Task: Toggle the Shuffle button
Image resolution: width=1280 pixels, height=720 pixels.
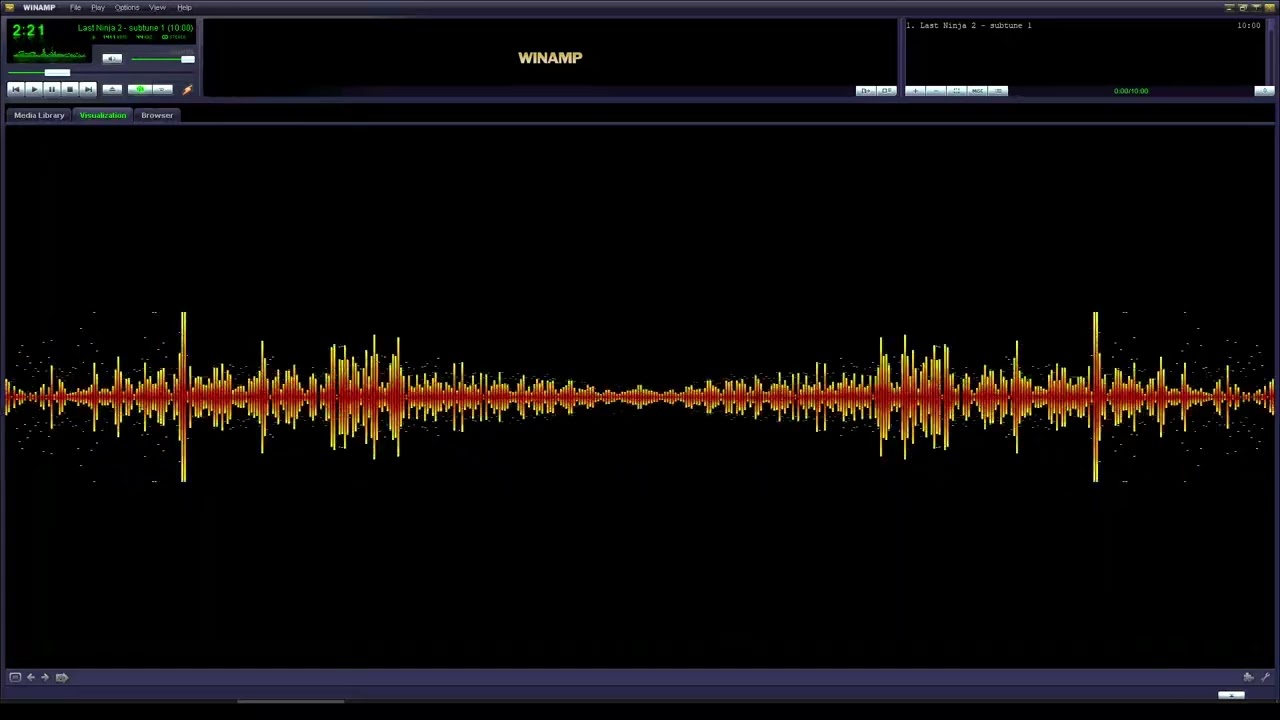Action: point(139,89)
